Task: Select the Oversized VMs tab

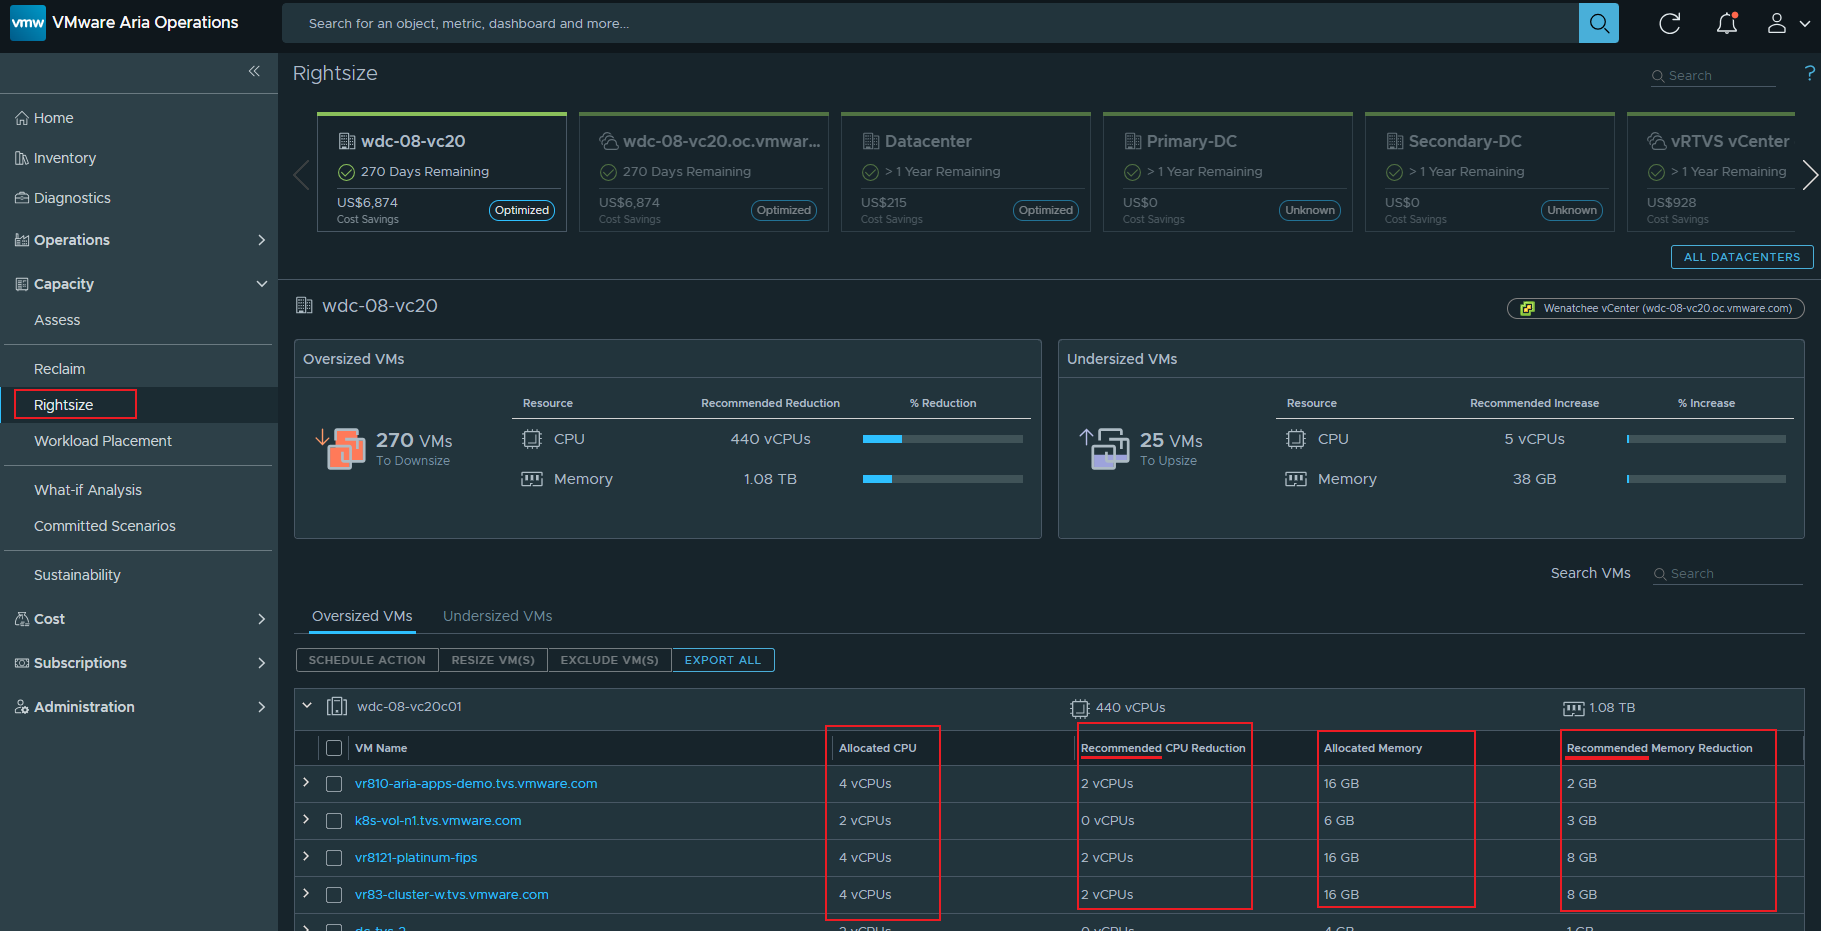Action: coord(362,616)
